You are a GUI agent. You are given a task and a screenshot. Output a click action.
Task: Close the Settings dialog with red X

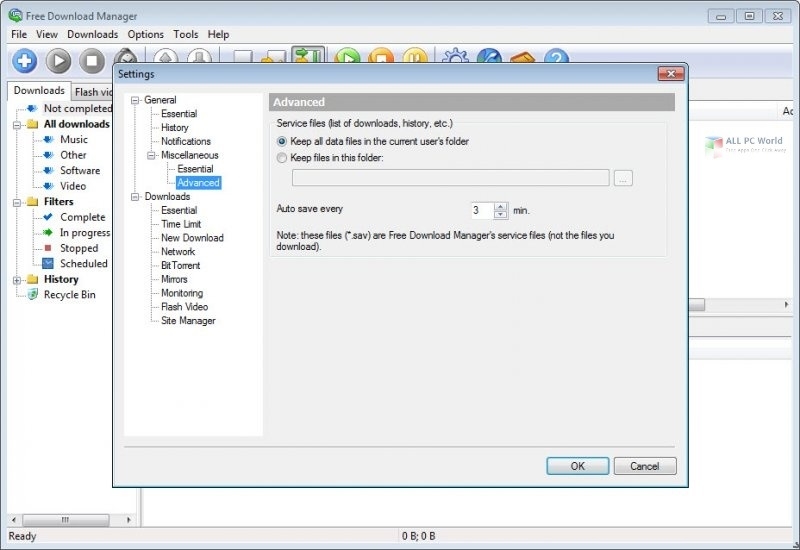(670, 73)
